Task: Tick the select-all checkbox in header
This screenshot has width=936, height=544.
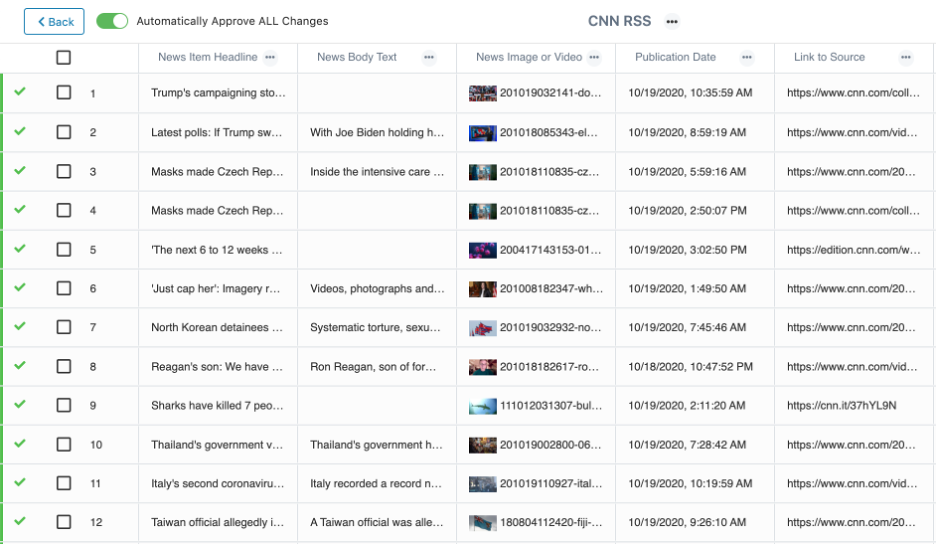Action: coord(63,57)
